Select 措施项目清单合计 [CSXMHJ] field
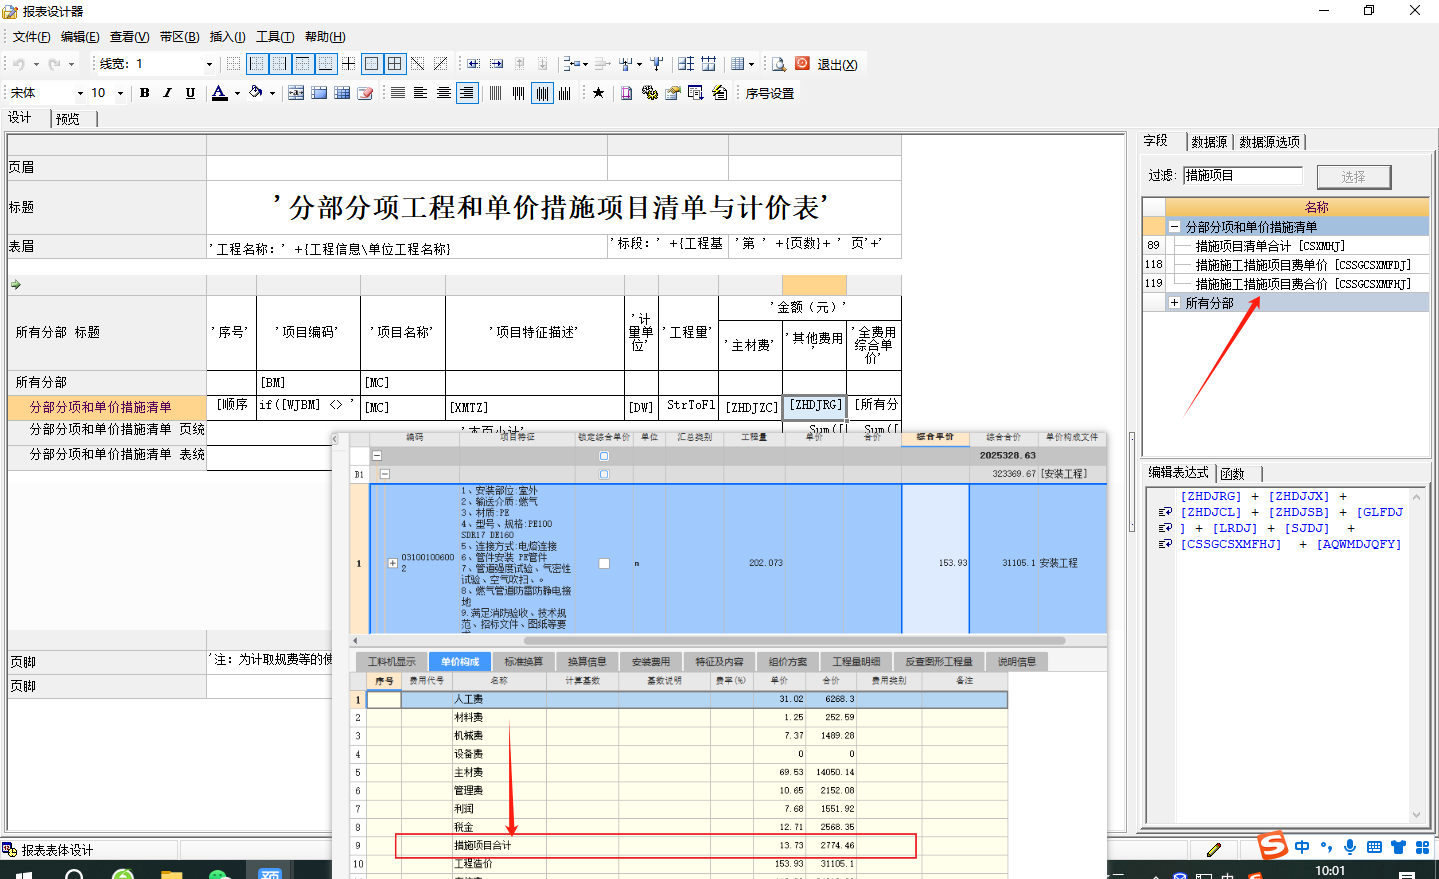The width and height of the screenshot is (1439, 879). coord(1270,246)
